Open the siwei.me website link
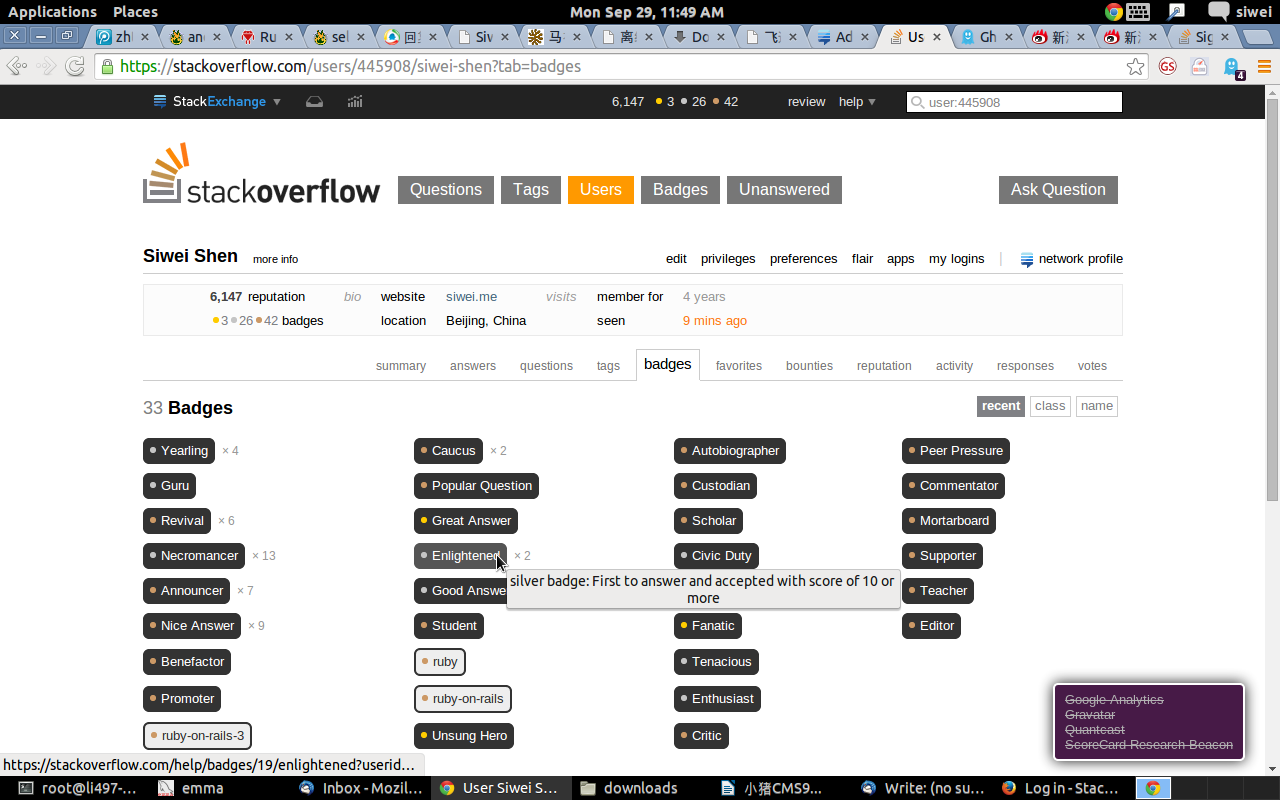1280x800 pixels. tap(471, 297)
